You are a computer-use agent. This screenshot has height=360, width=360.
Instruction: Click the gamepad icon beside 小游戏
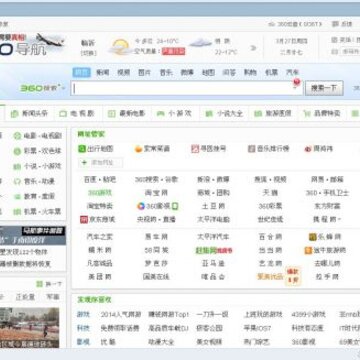160,114
